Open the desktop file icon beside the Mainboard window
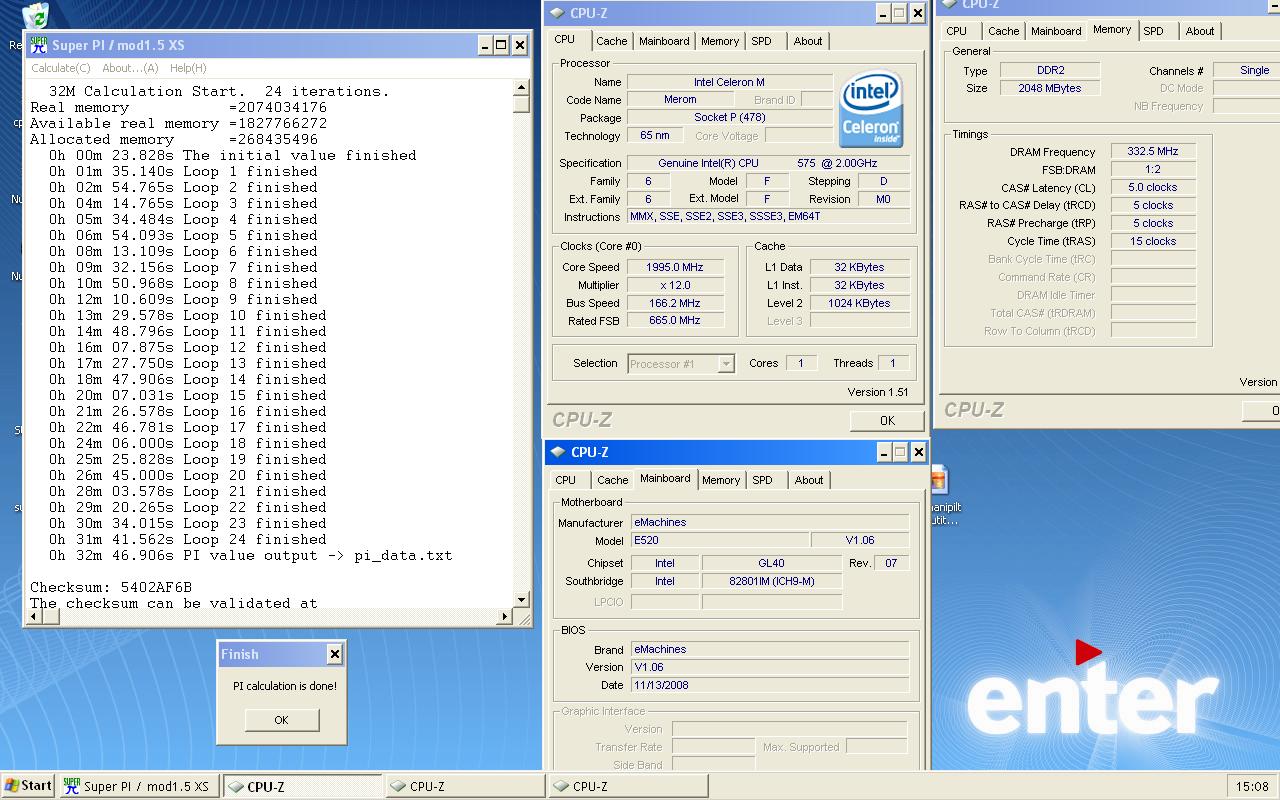 tap(939, 480)
